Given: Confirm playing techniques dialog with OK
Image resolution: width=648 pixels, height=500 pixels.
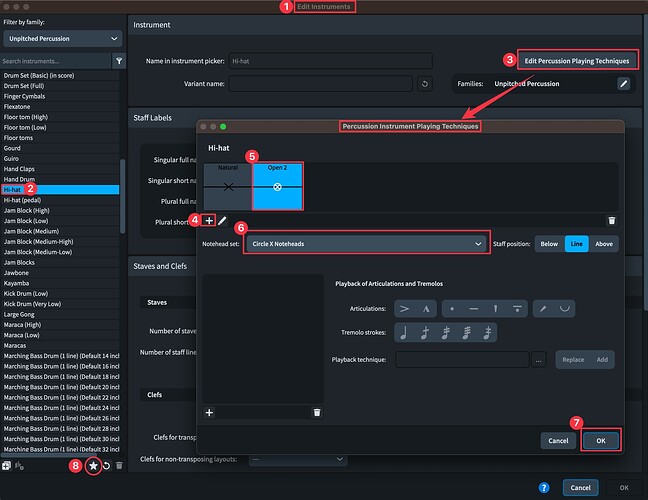Looking at the screenshot, I should click(x=601, y=441).
